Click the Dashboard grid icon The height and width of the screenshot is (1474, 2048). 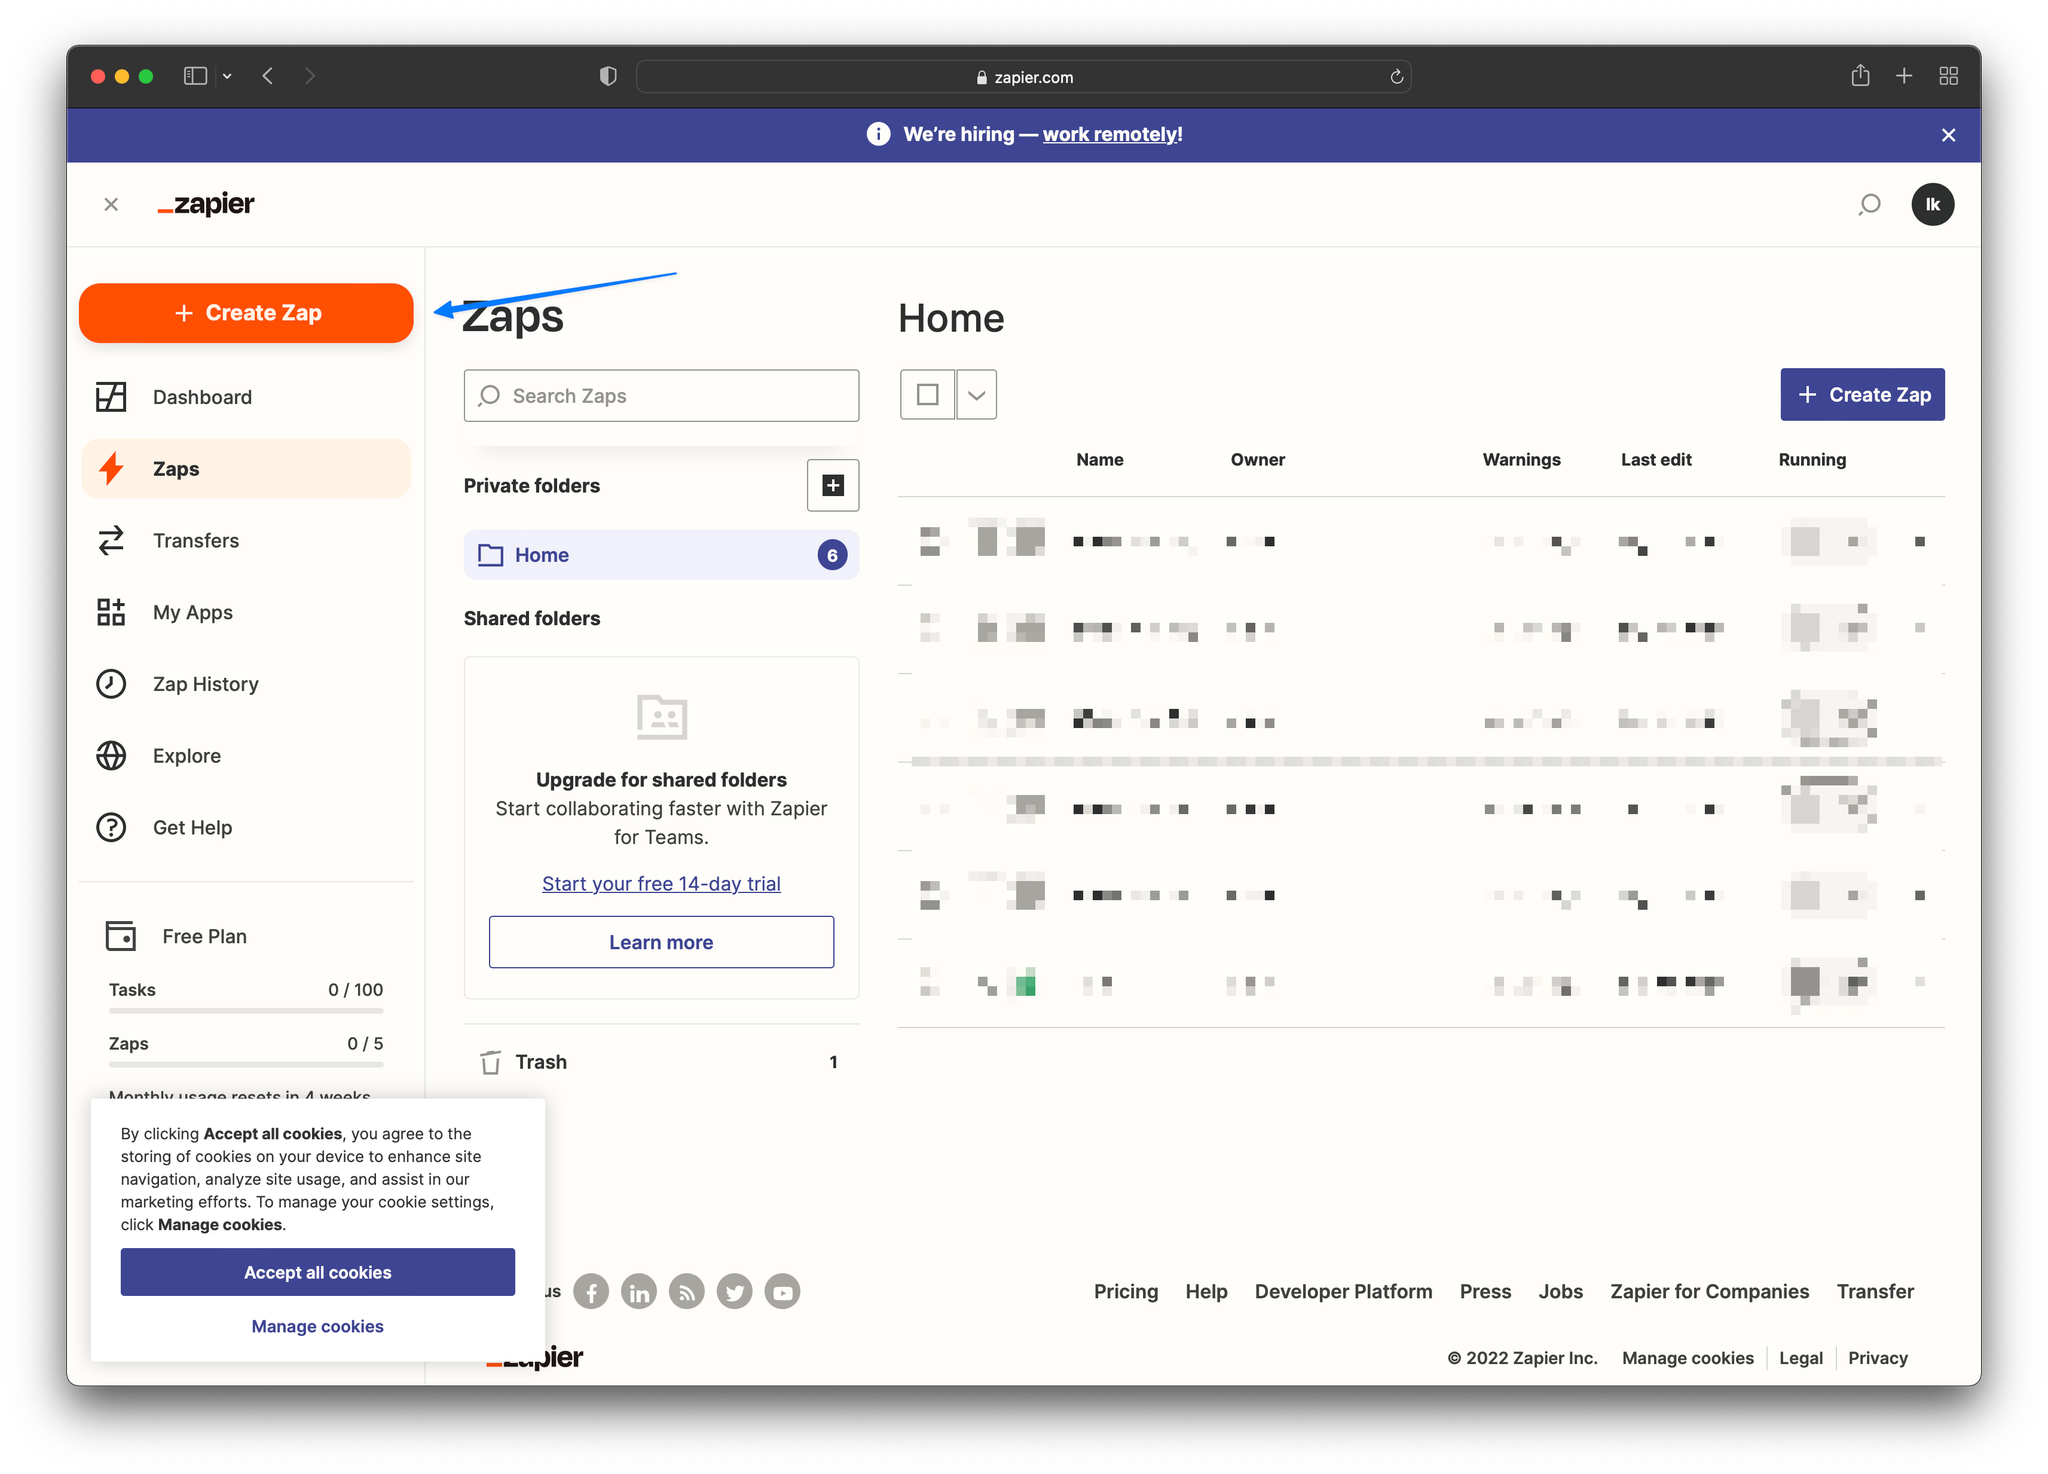click(x=111, y=397)
